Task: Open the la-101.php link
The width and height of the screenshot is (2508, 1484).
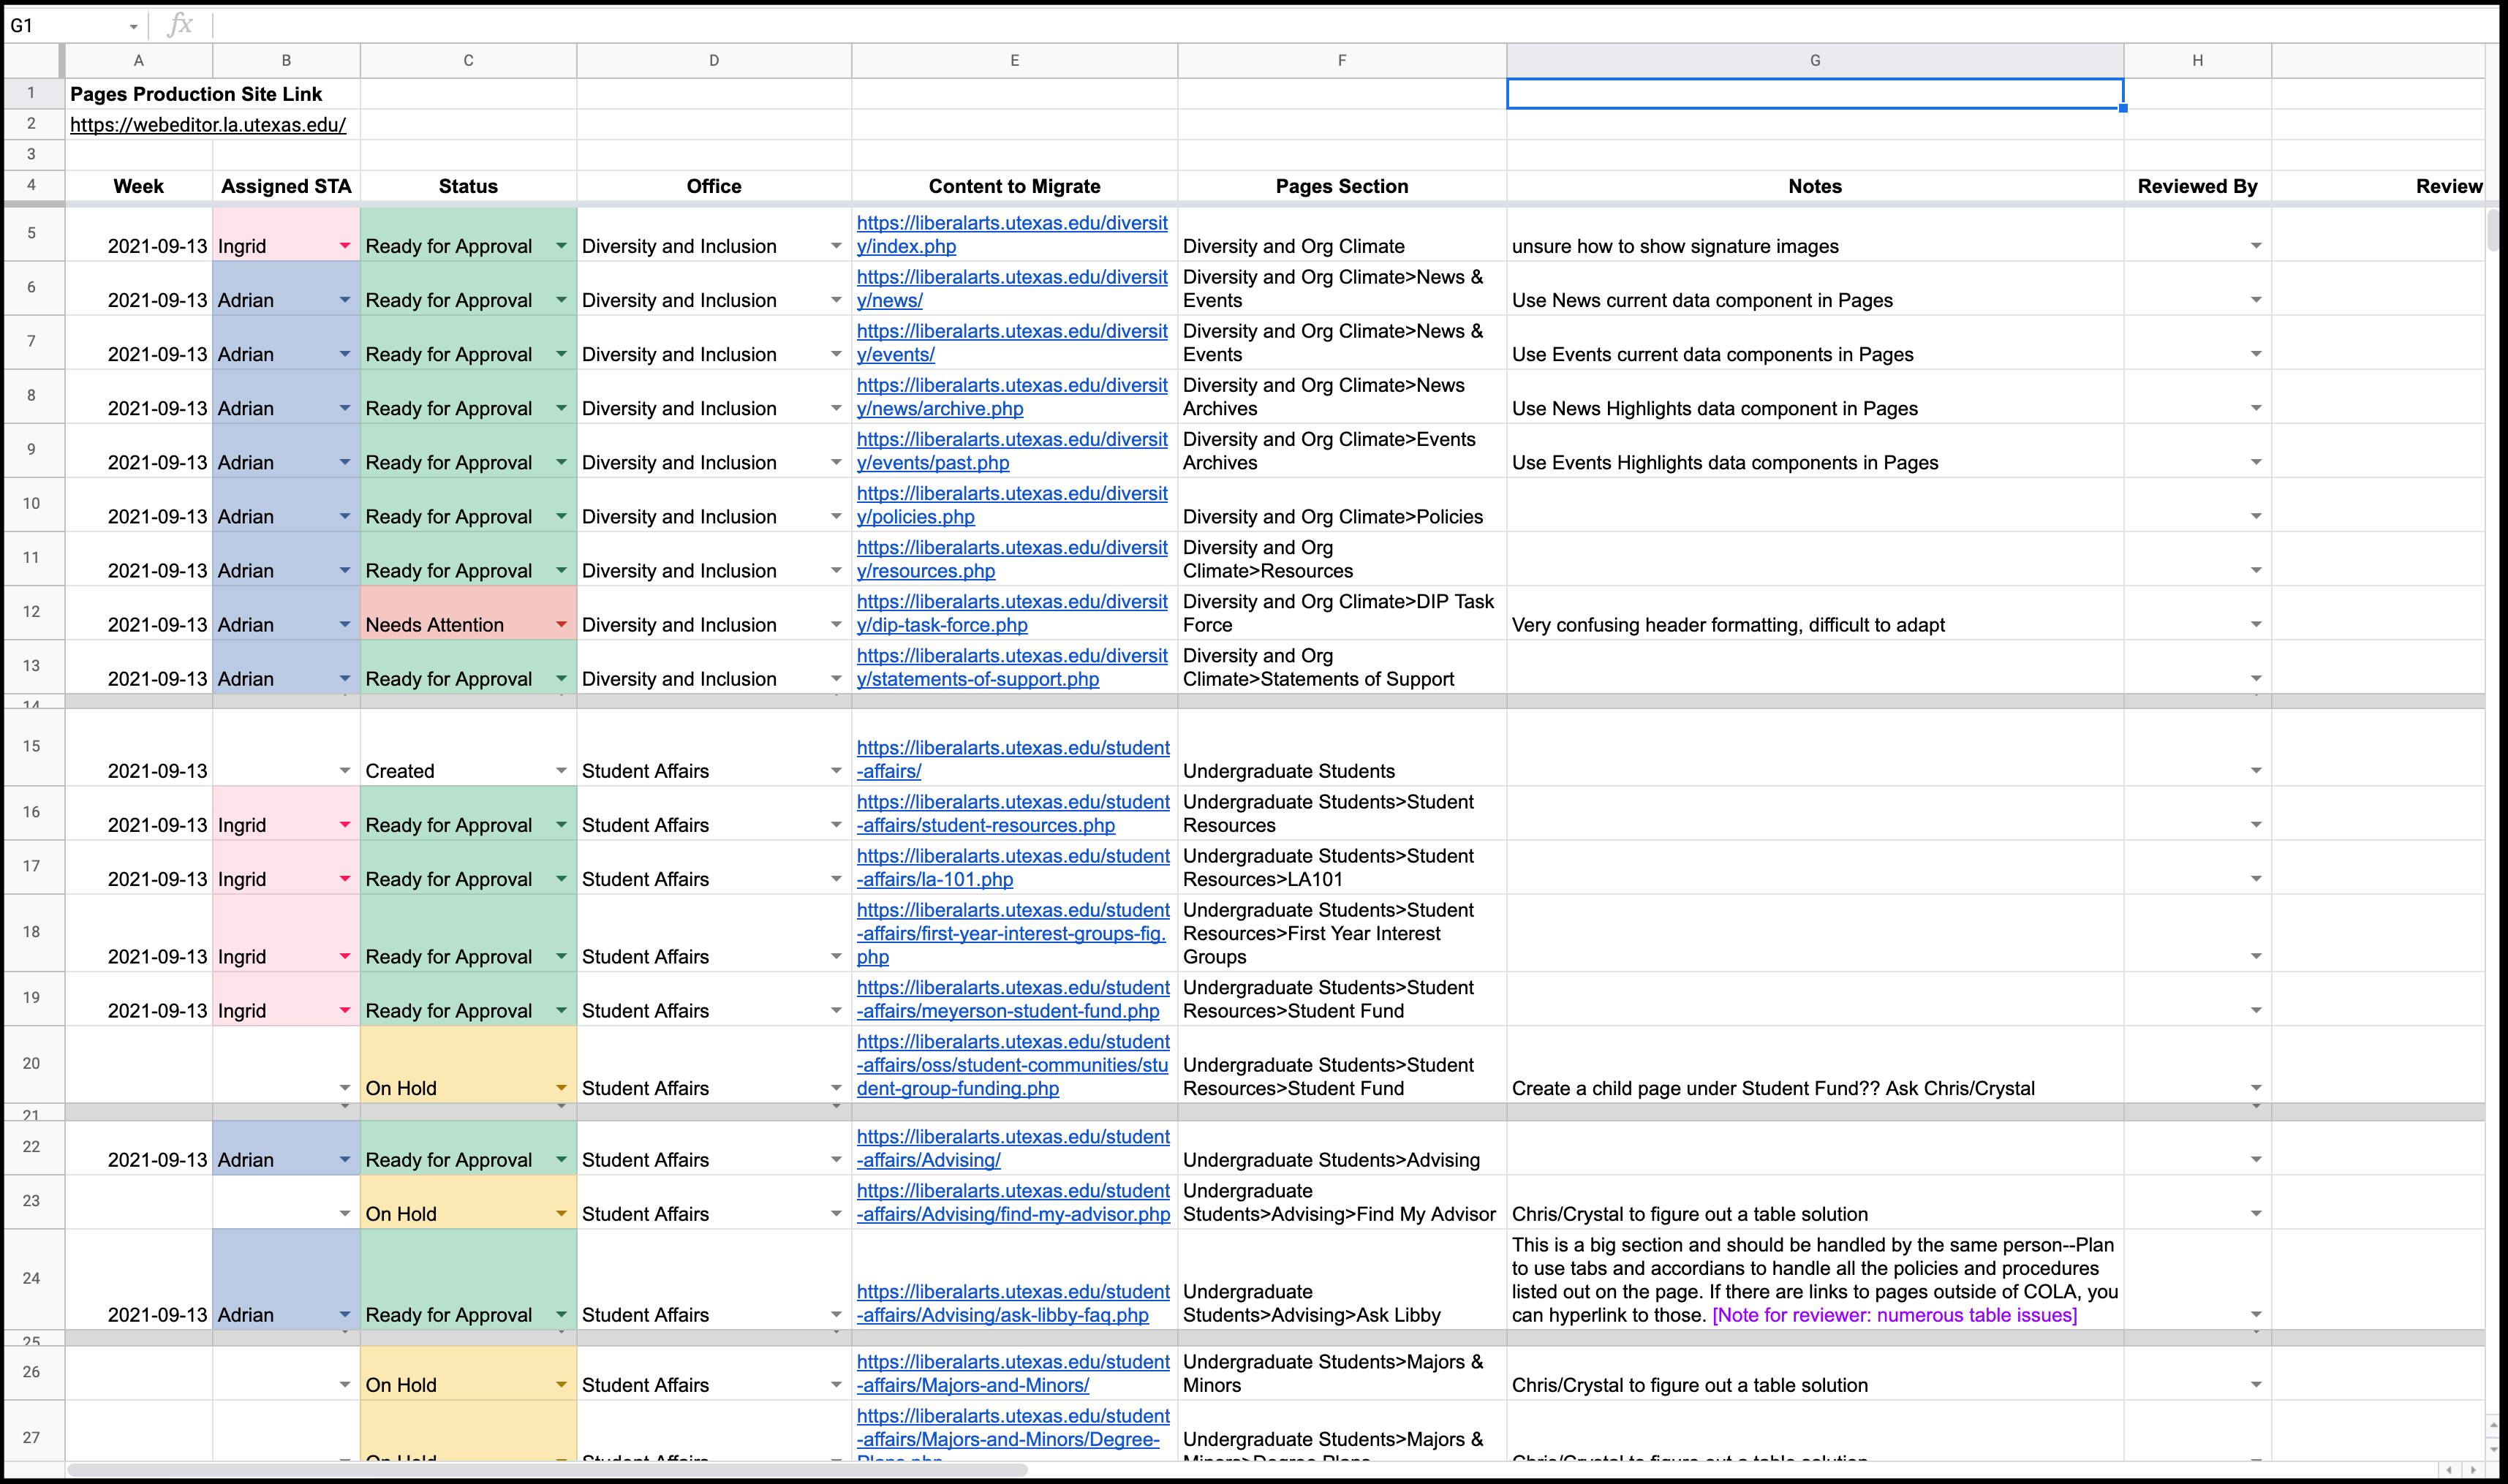Action: coord(1013,868)
